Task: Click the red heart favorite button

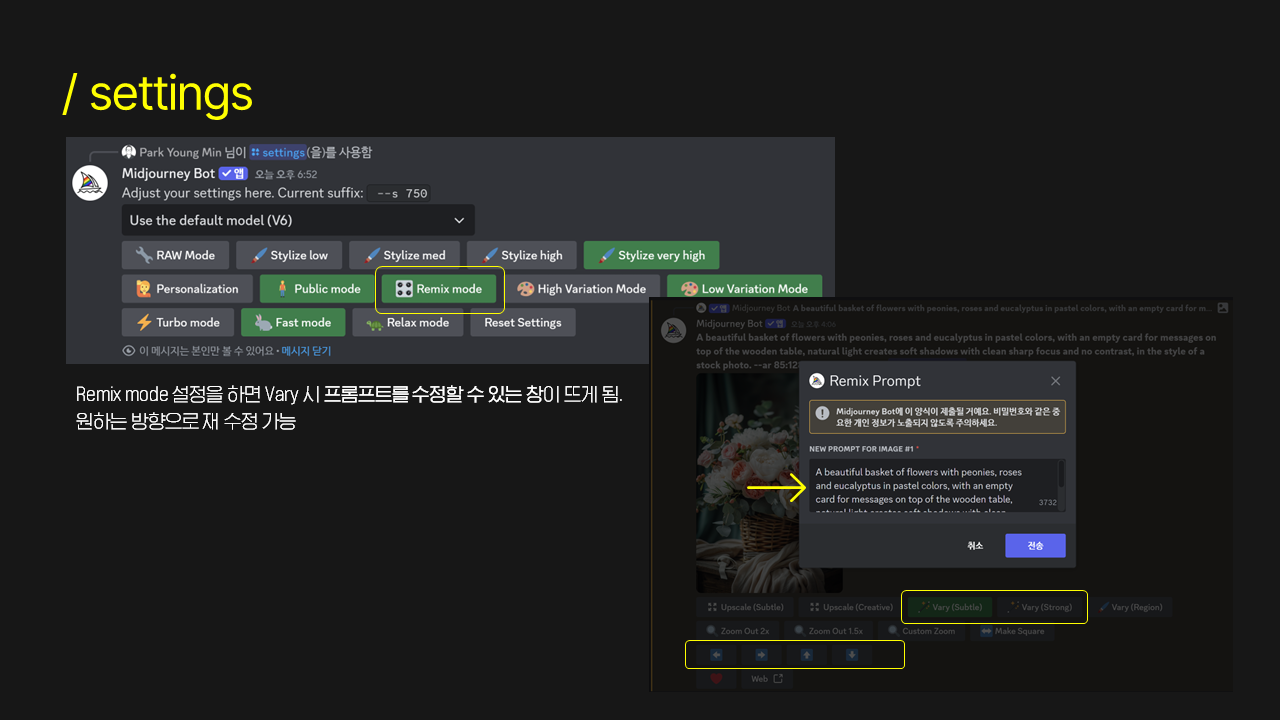Action: 716,679
